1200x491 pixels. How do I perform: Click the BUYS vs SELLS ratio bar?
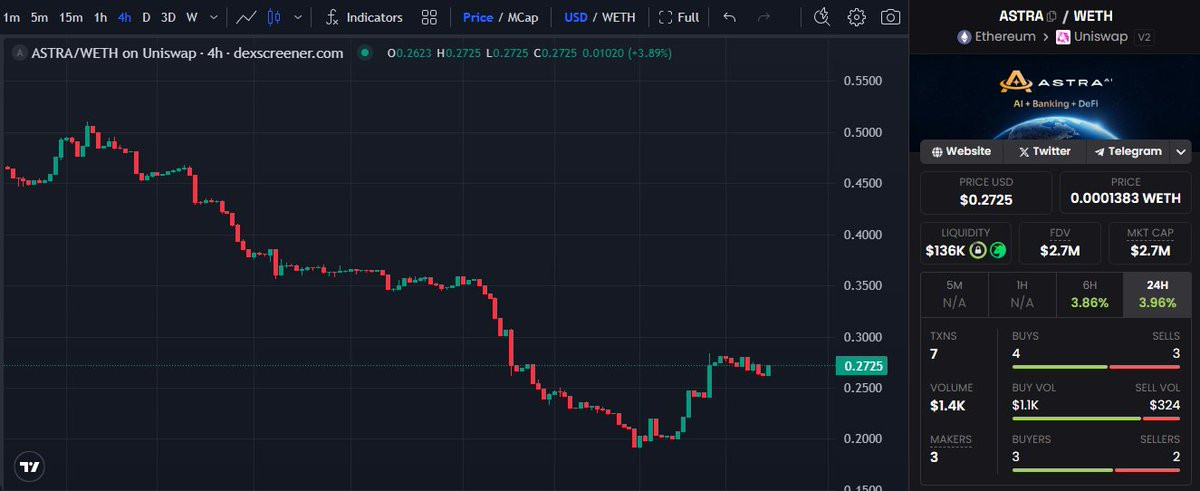pyautogui.click(x=1096, y=367)
